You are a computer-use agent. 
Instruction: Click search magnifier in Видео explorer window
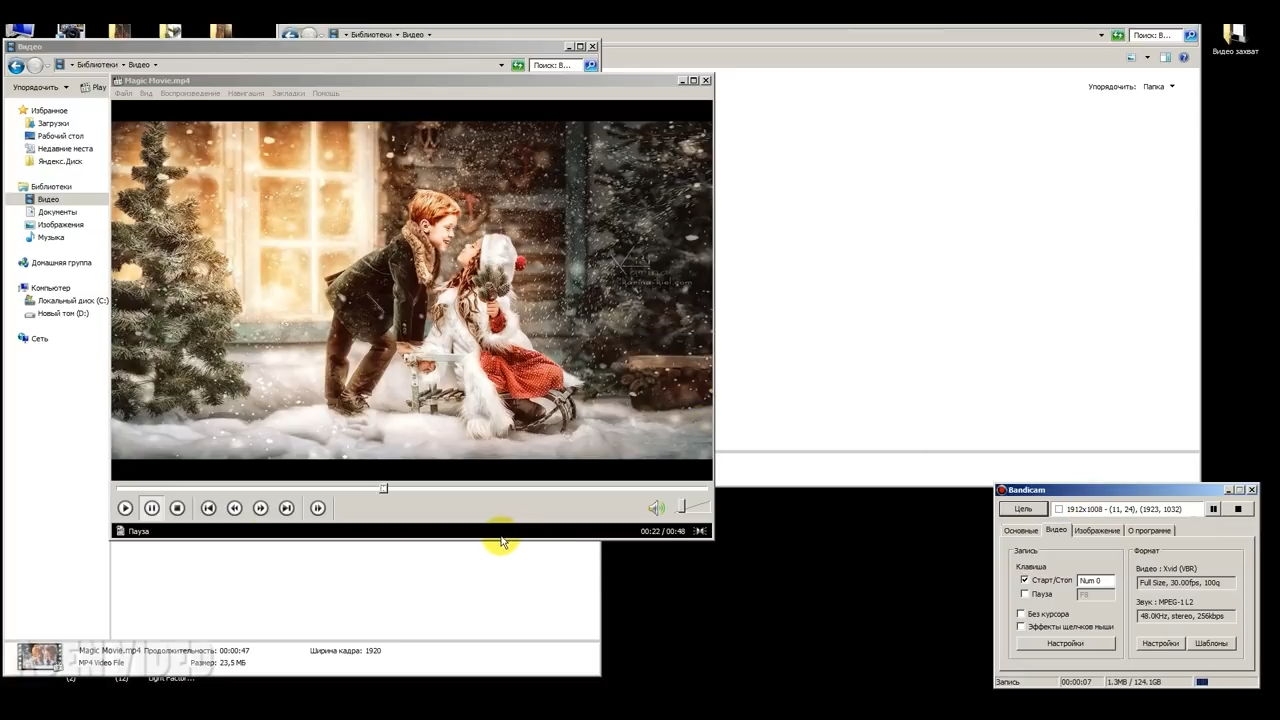[x=591, y=65]
